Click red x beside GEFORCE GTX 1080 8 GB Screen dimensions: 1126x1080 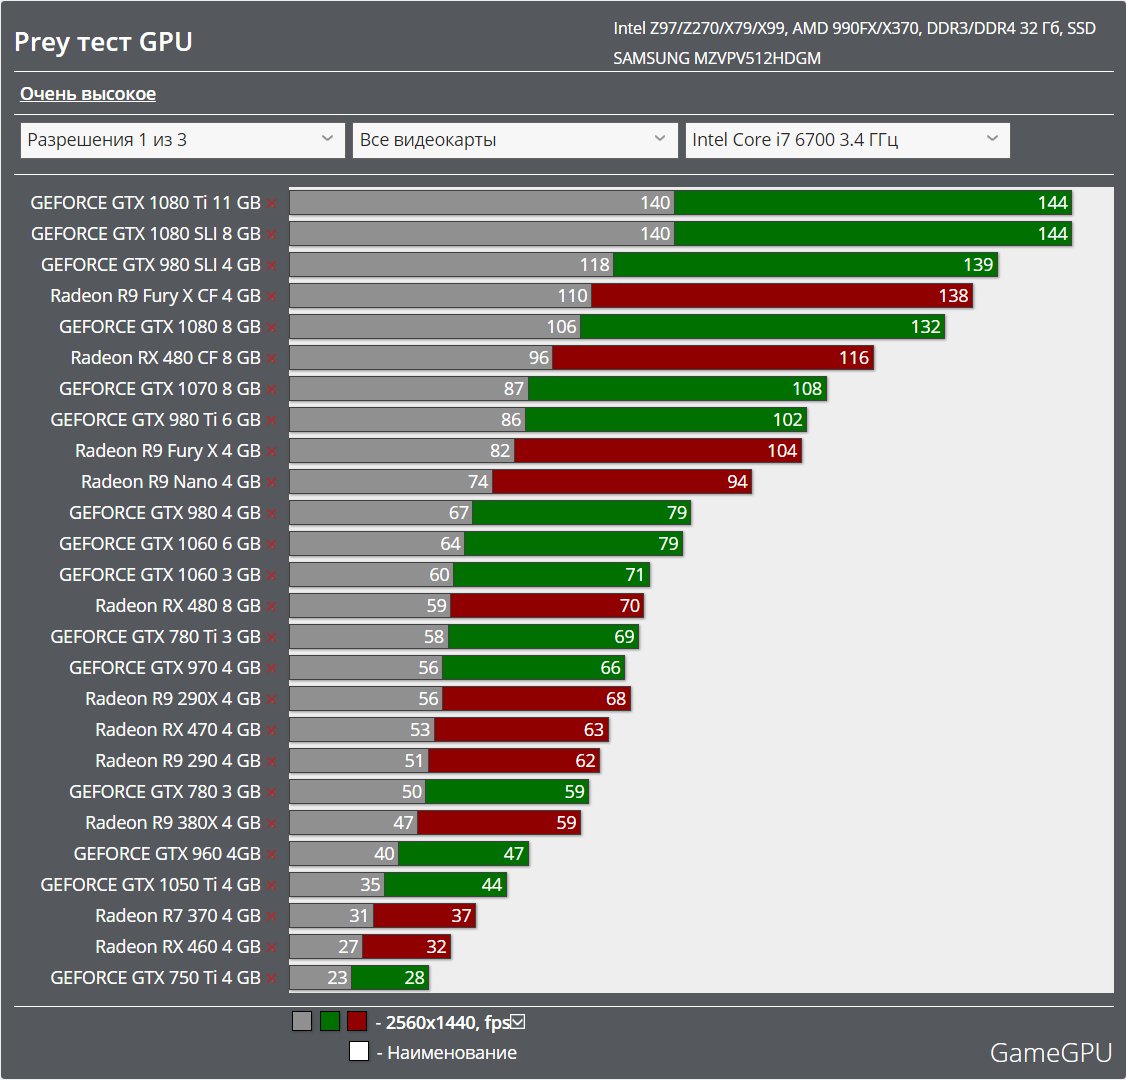(271, 327)
